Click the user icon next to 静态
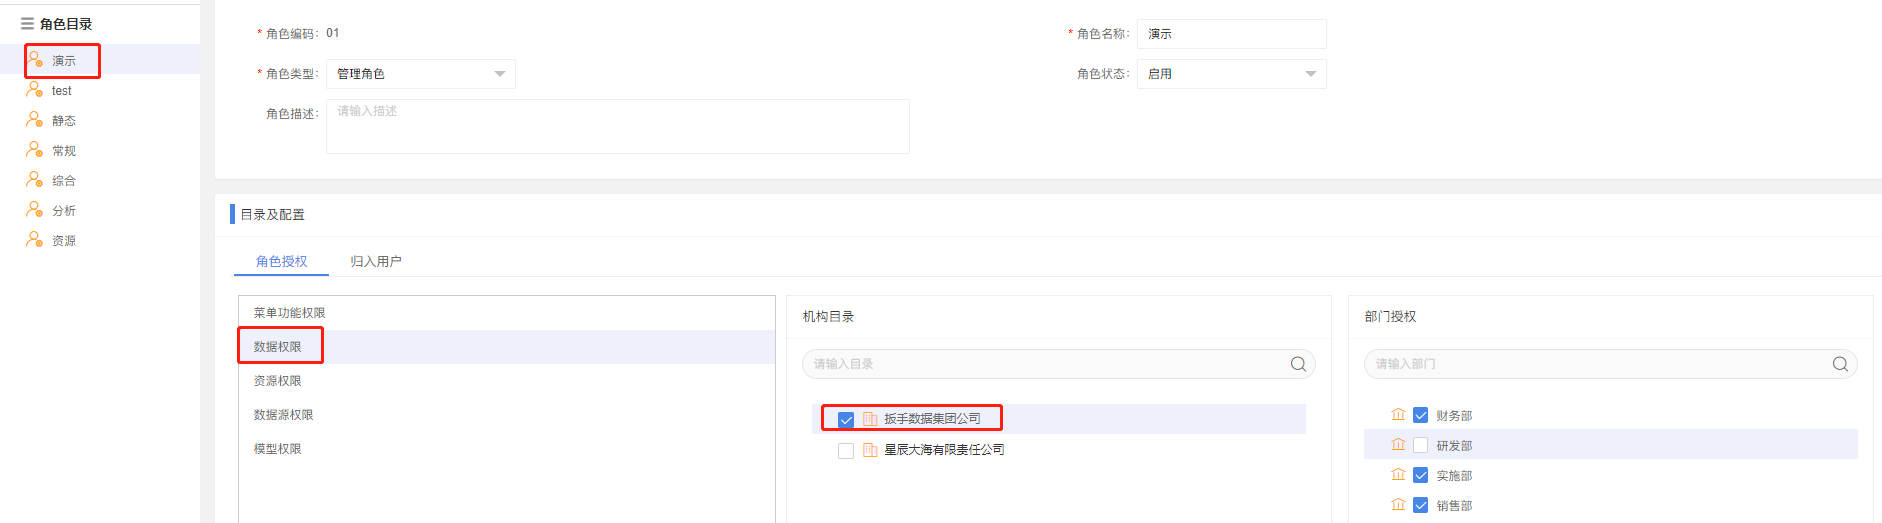Screen dimensions: 1882x523 click(35, 120)
